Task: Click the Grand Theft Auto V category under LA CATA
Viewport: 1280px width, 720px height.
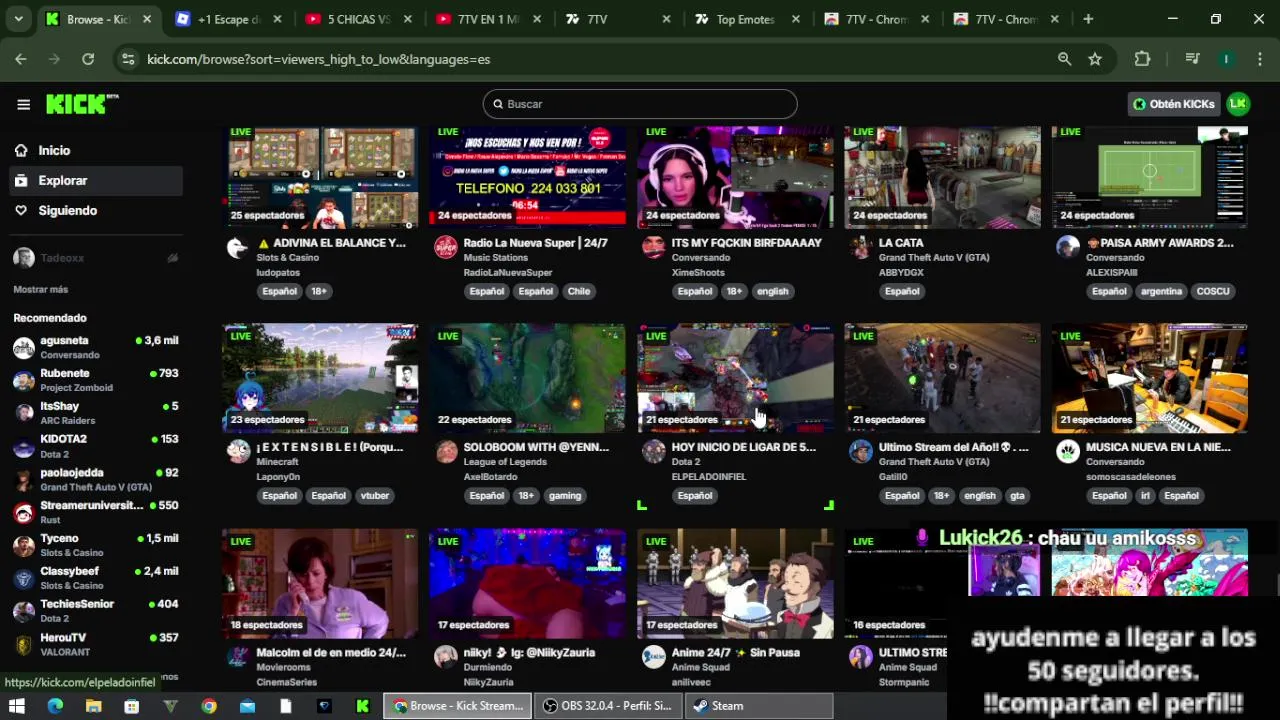Action: (x=934, y=257)
